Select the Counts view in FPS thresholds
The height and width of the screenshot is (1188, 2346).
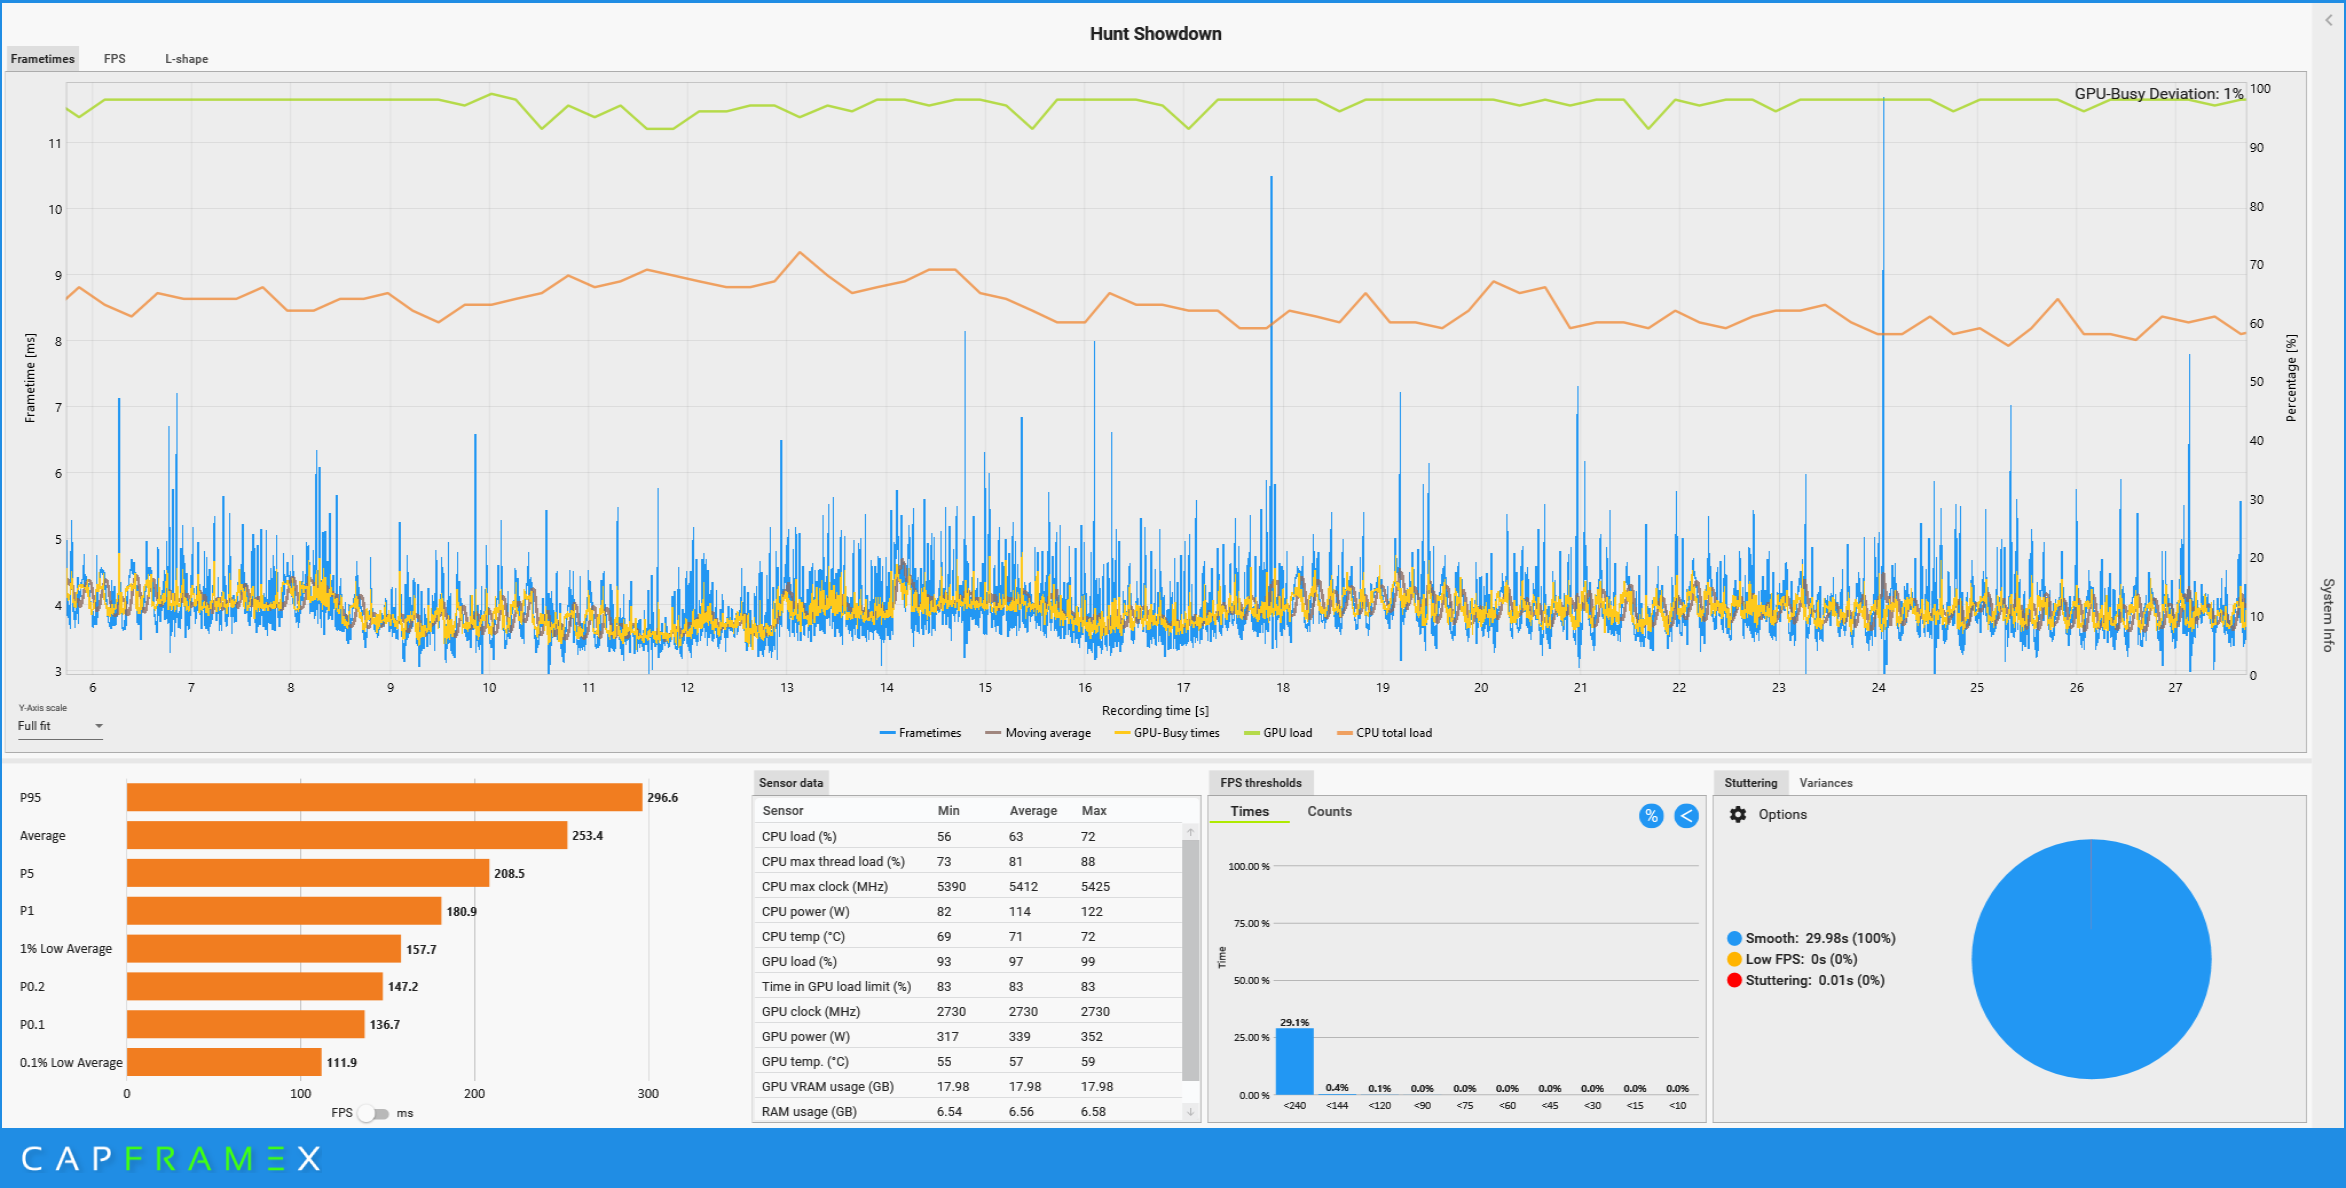(x=1329, y=811)
